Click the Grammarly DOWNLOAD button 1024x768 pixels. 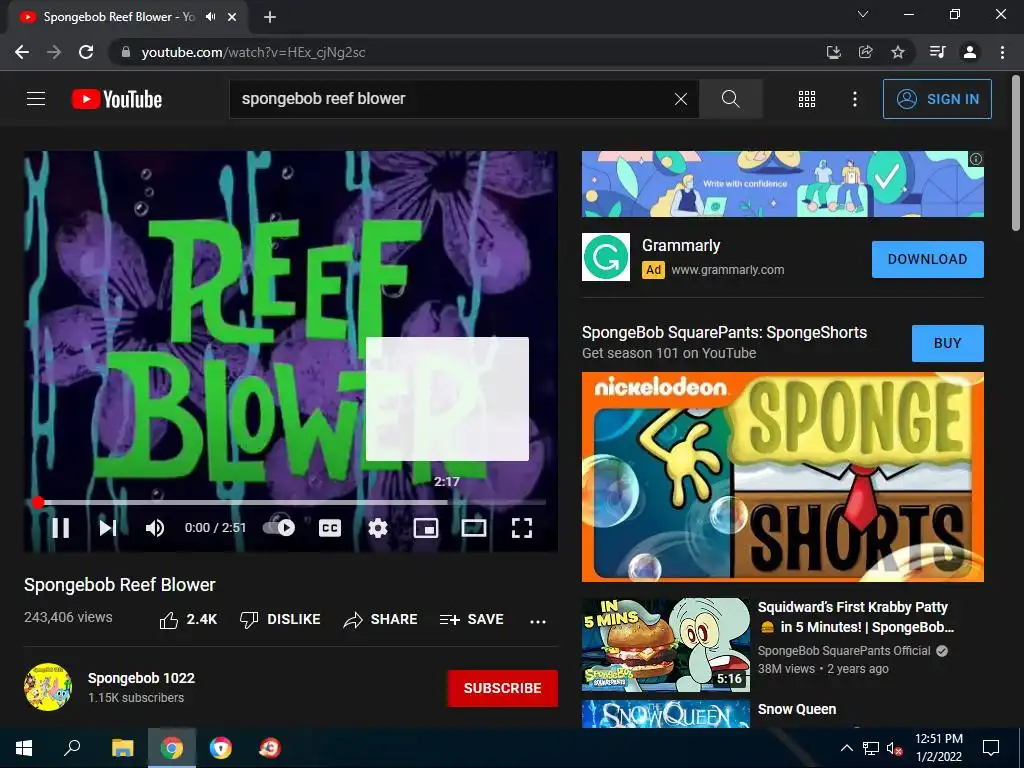pyautogui.click(x=927, y=259)
